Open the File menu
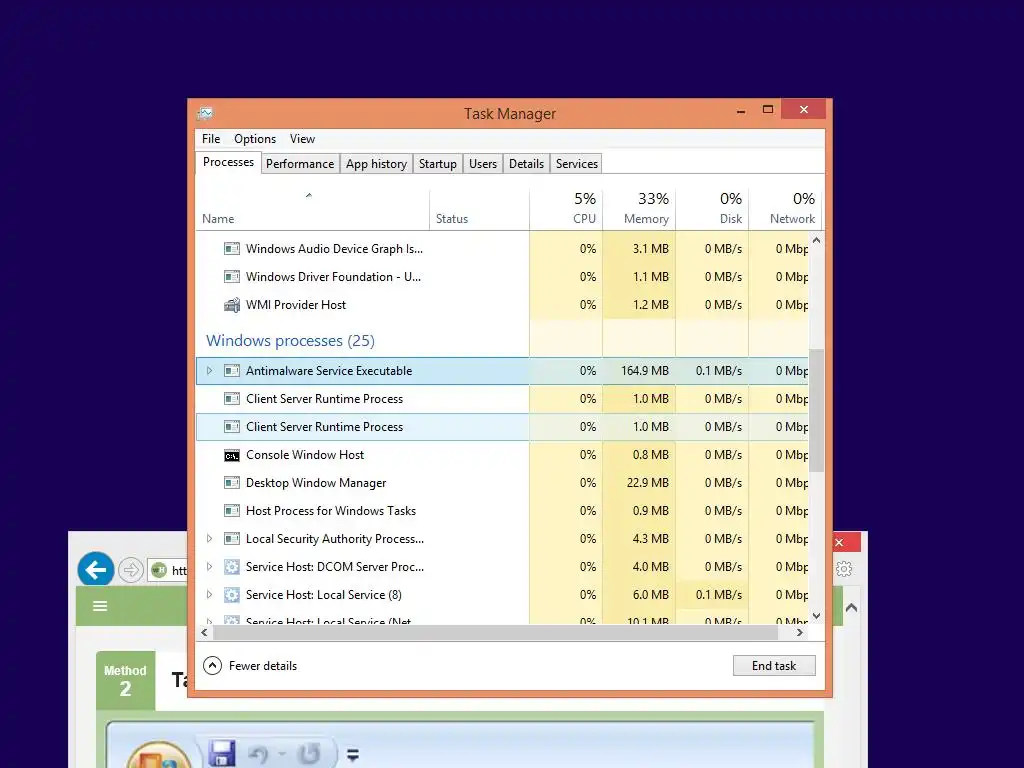The height and width of the screenshot is (768, 1024). [x=211, y=139]
